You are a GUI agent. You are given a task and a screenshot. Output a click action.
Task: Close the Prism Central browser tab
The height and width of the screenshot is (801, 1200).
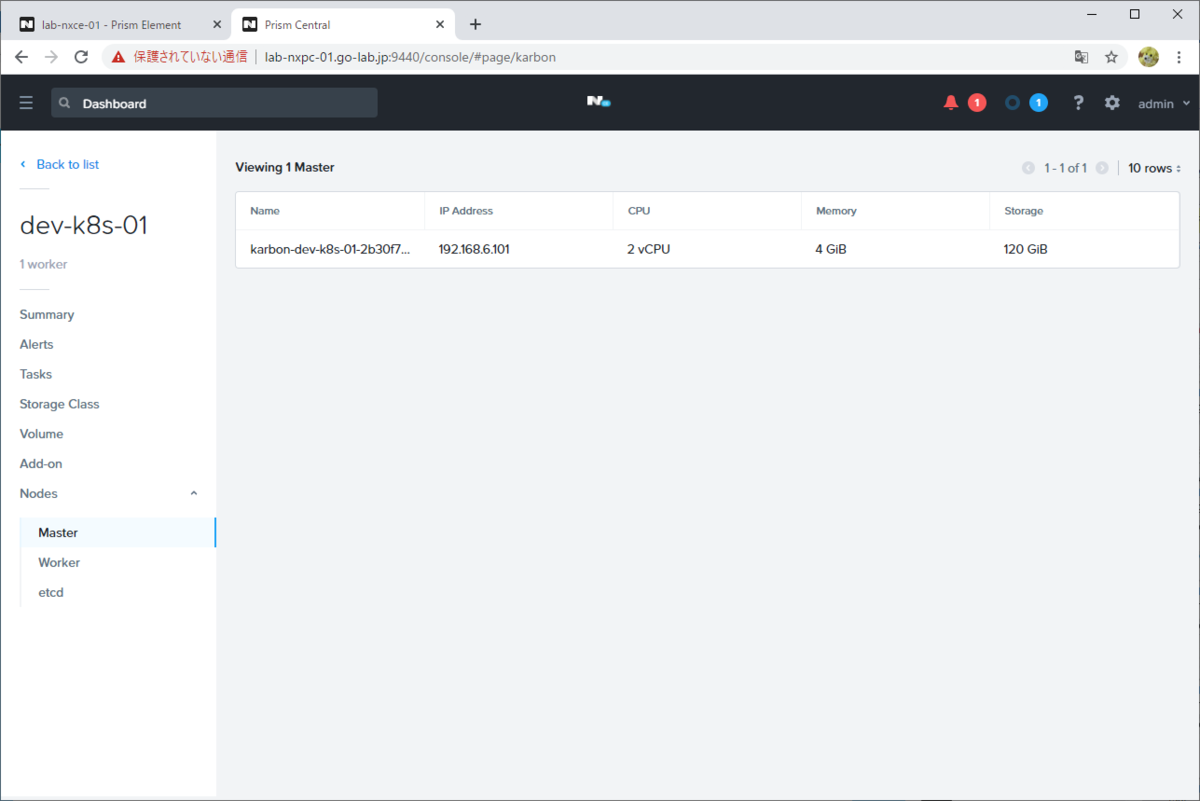coord(441,24)
